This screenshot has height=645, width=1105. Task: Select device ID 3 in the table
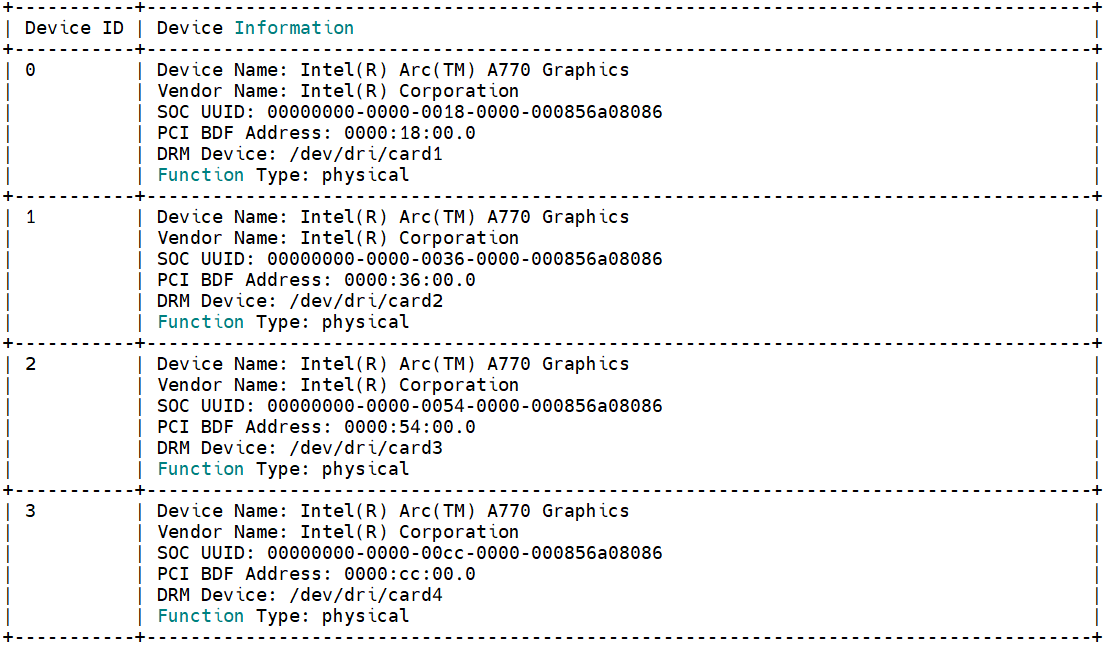pyautogui.click(x=30, y=511)
